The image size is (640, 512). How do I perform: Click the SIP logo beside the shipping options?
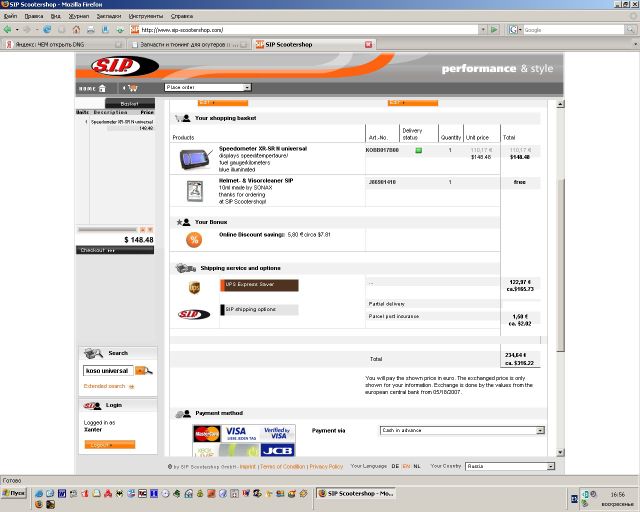coord(194,314)
